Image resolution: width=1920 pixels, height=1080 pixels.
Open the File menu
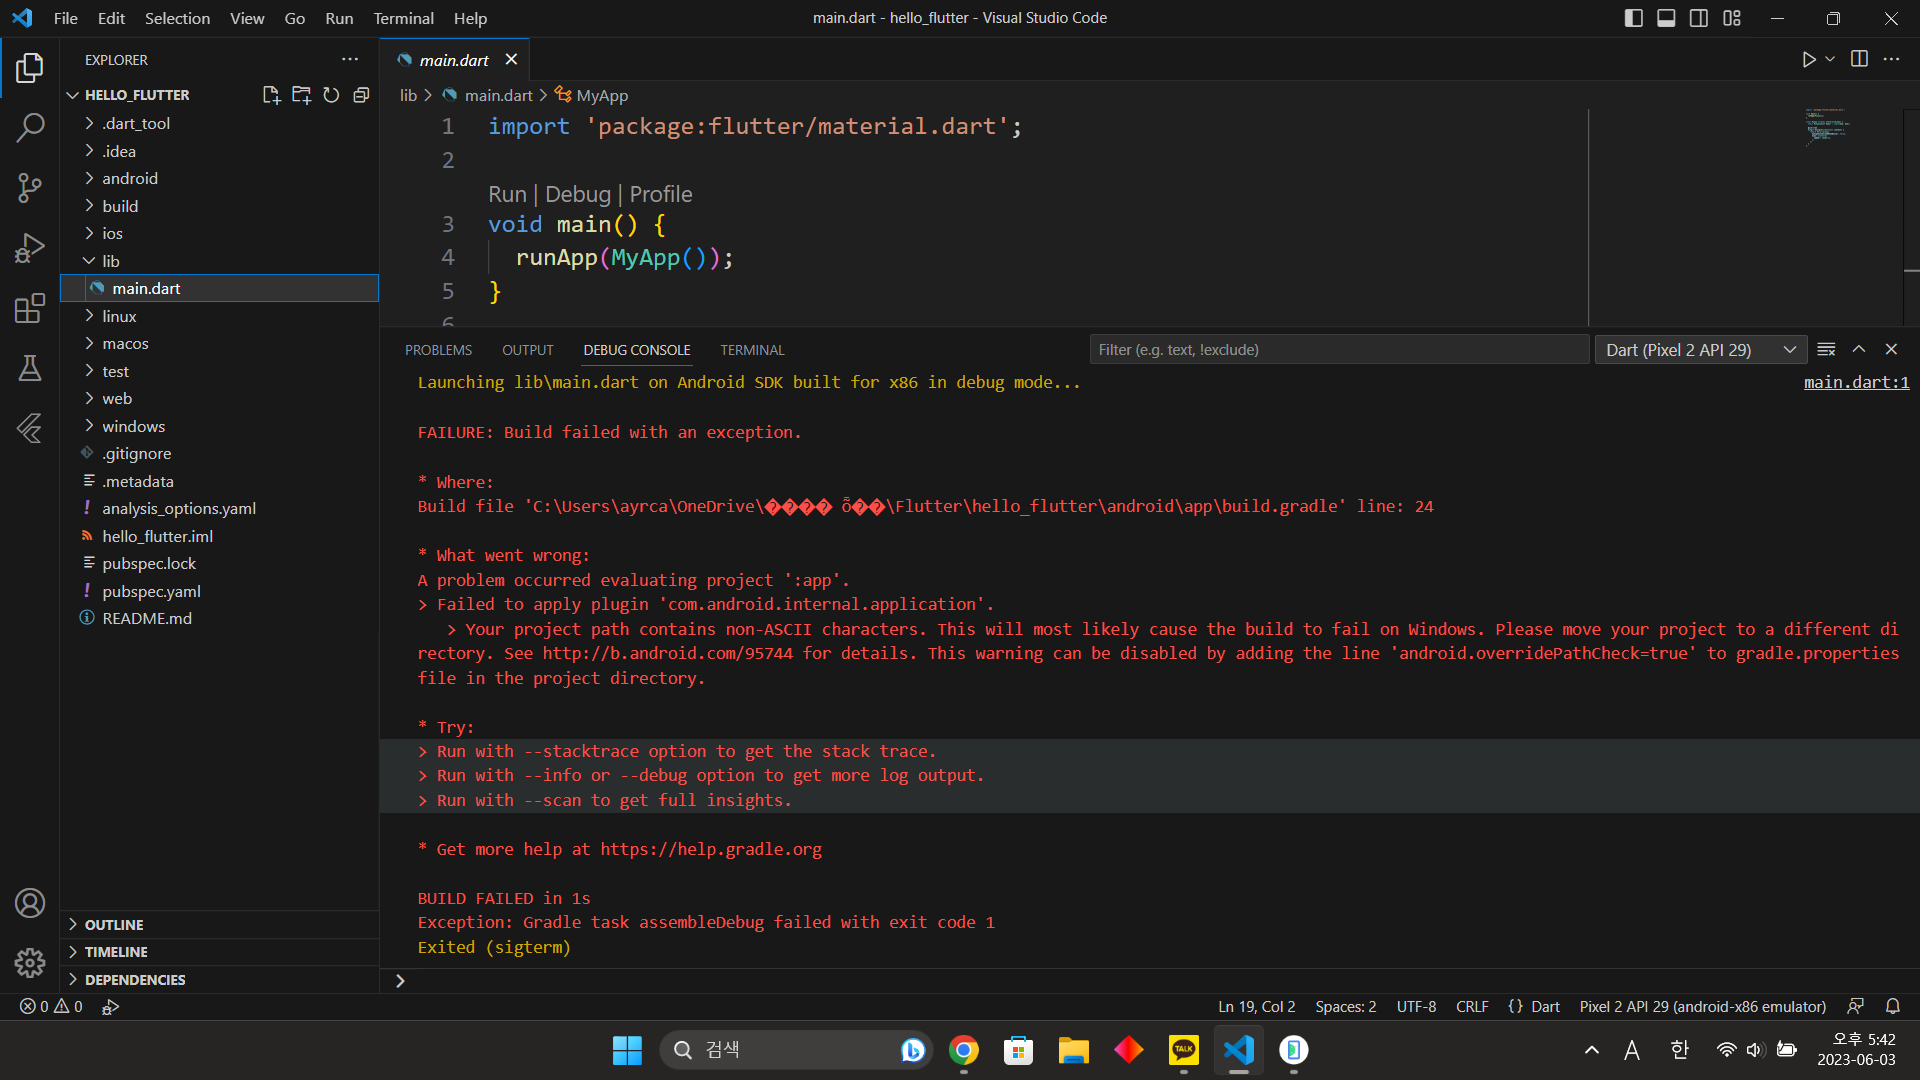(66, 18)
